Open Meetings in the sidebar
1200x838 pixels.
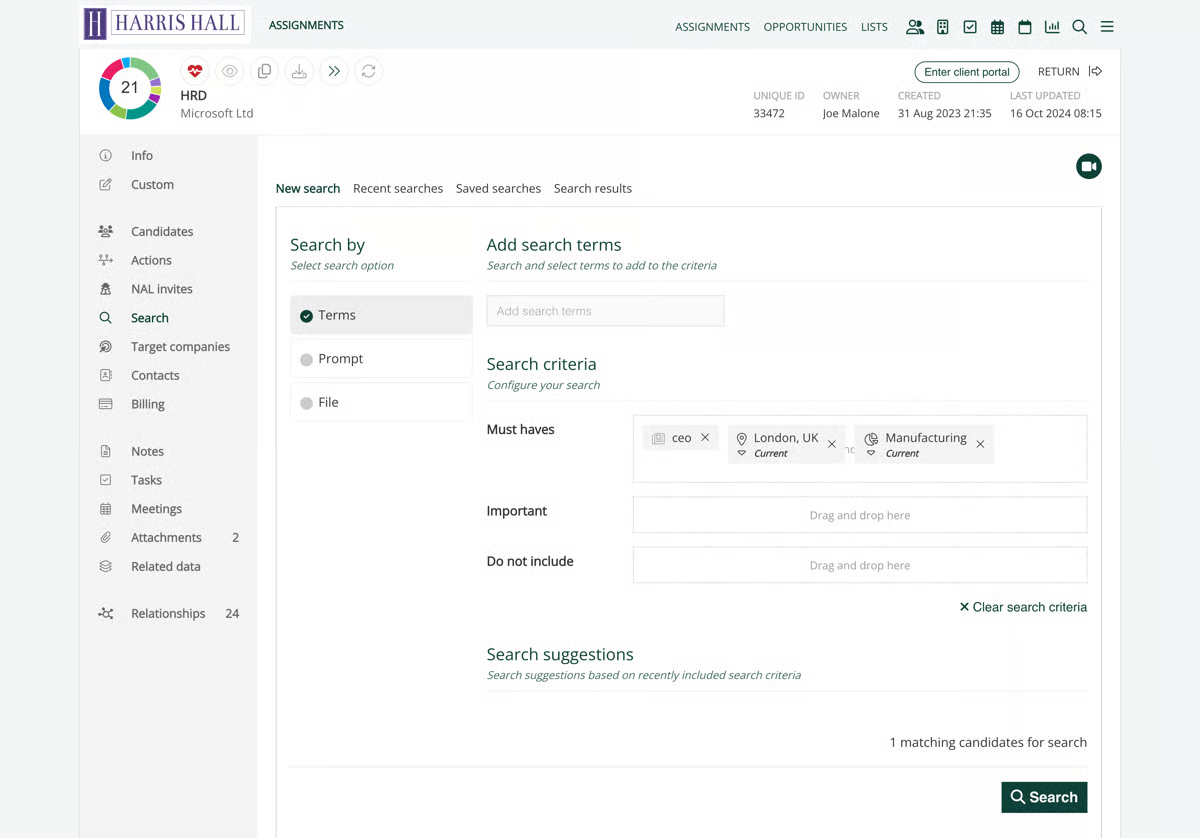[x=156, y=509]
